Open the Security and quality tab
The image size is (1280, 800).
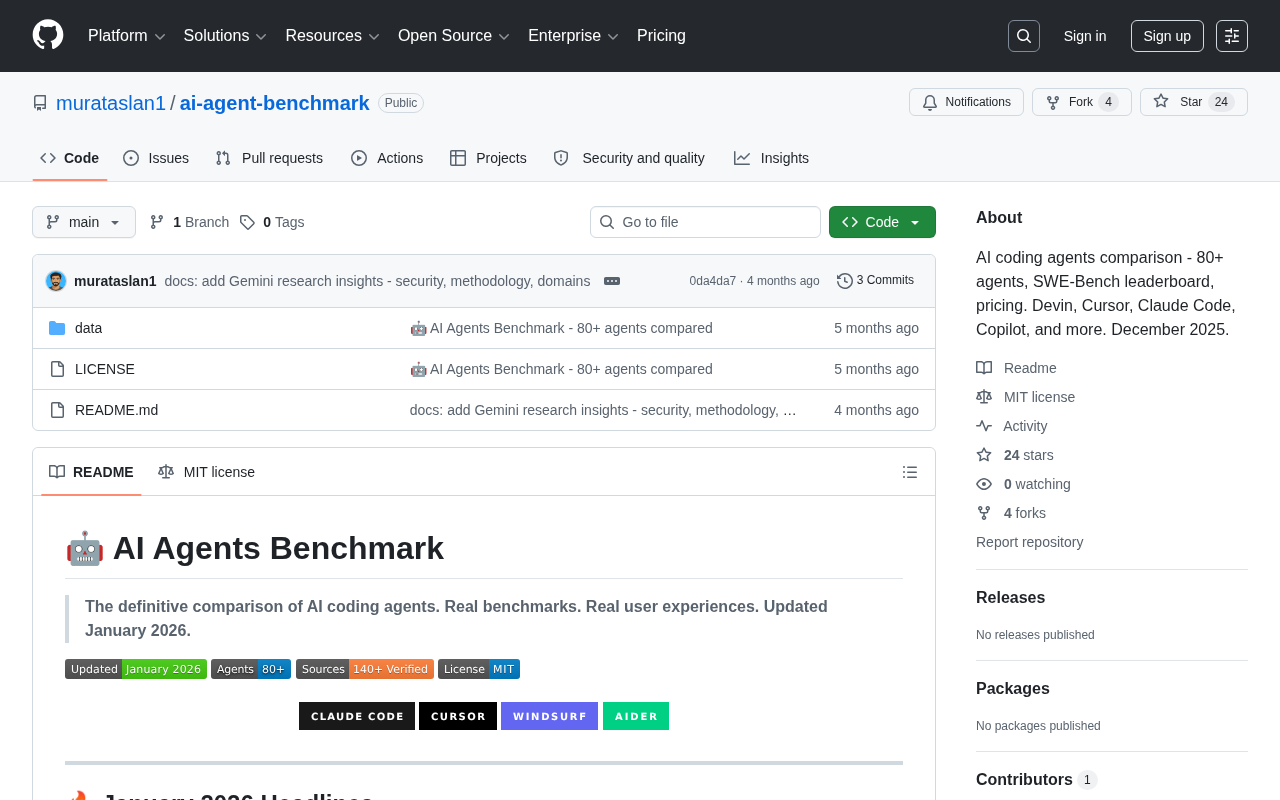coord(629,158)
